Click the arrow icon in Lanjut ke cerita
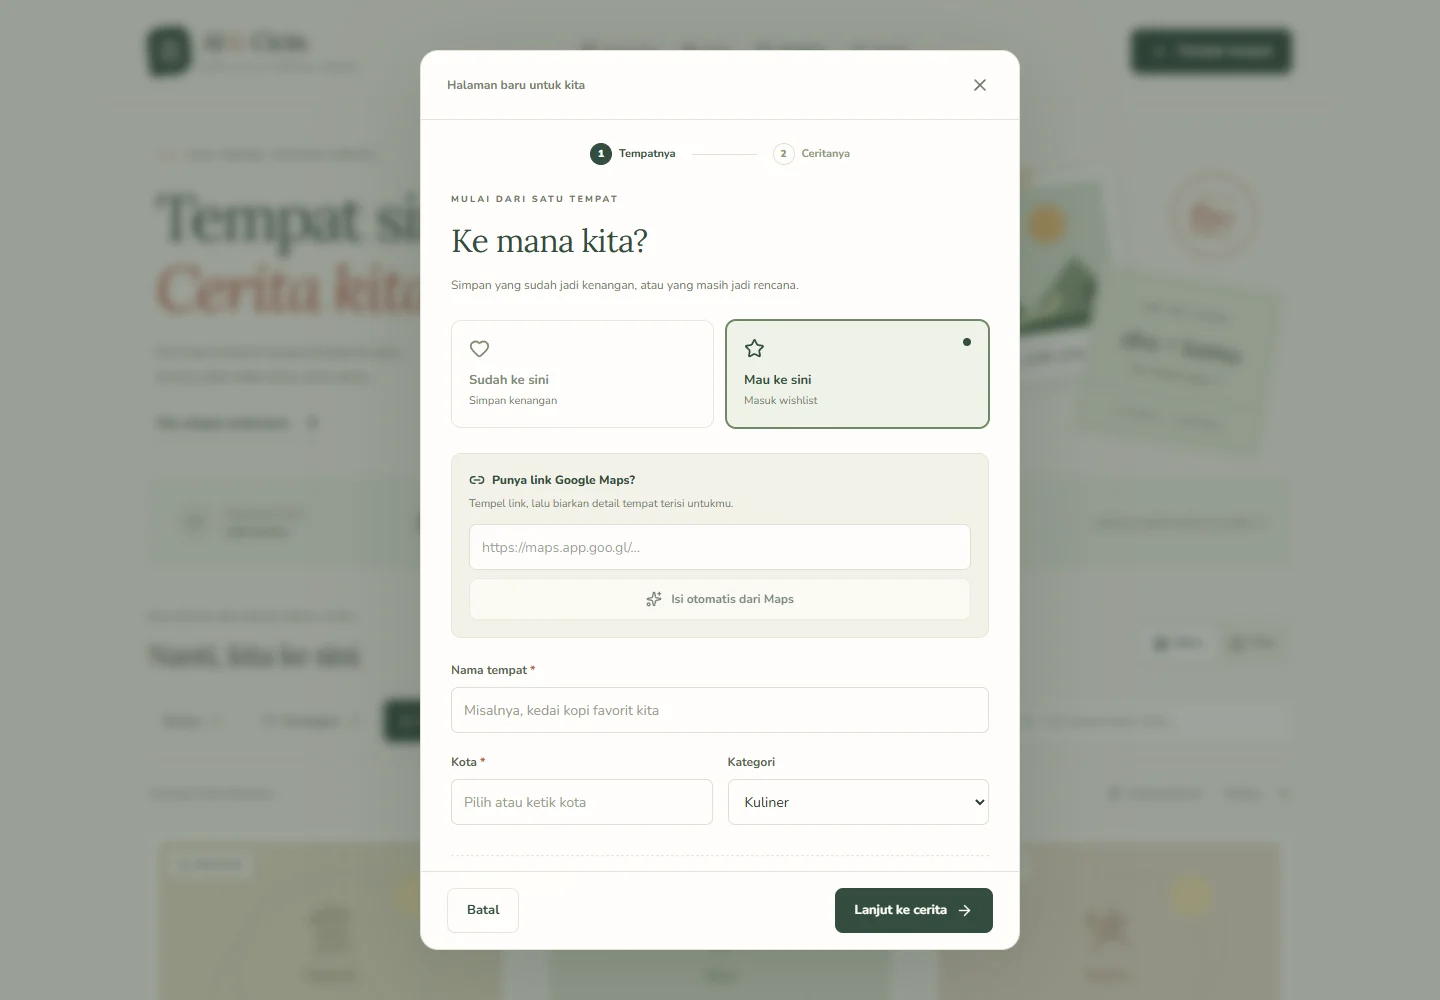This screenshot has height=1000, width=1440. tap(965, 910)
